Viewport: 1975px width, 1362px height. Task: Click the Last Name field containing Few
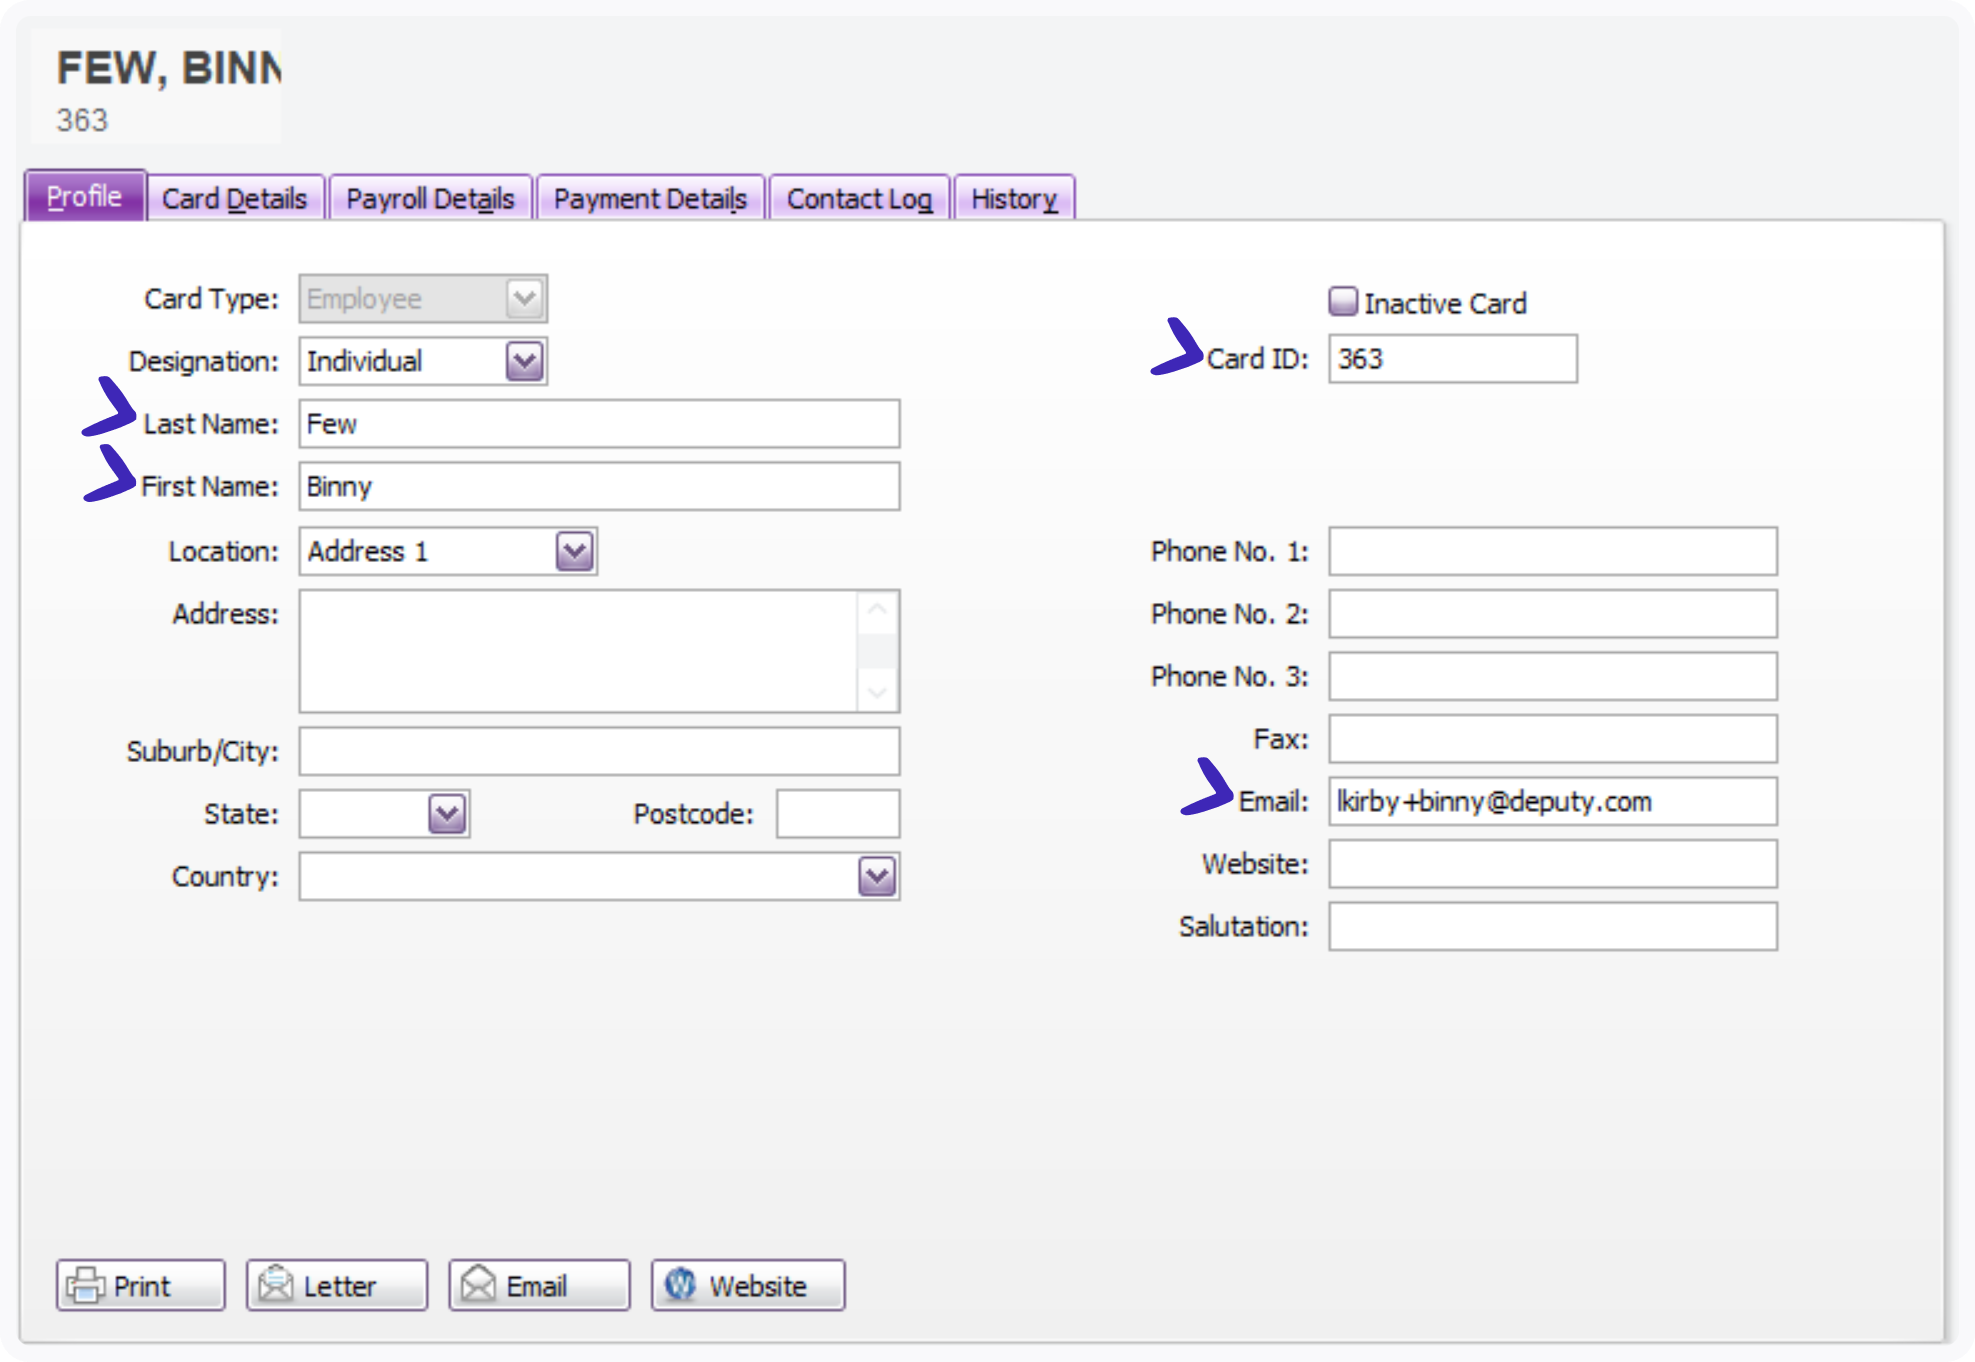[598, 424]
